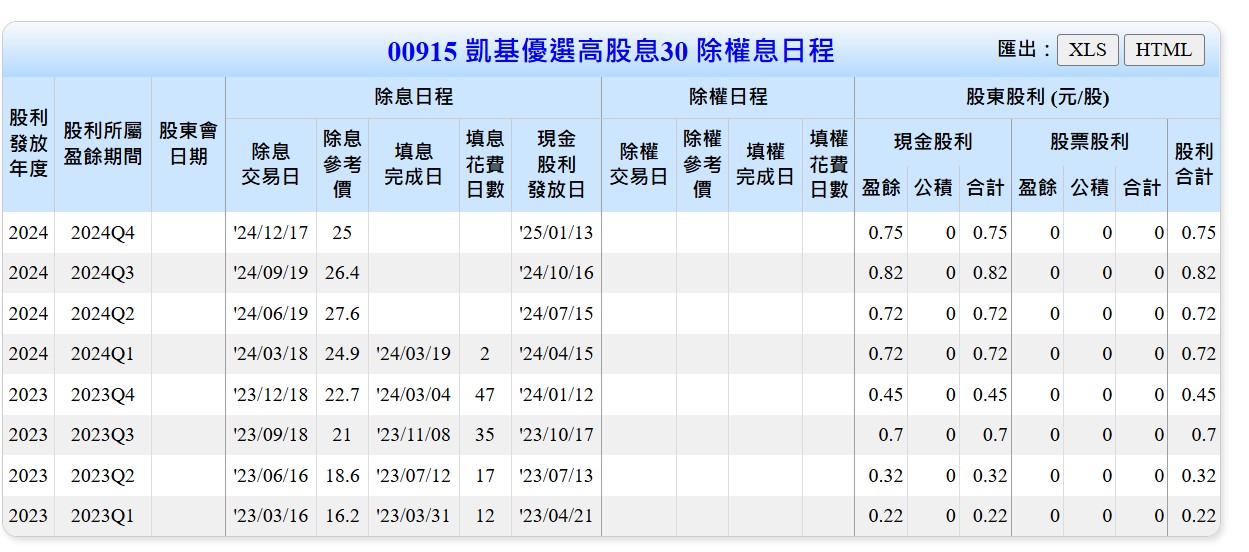Click ex-dividend date '24/12/17

point(271,233)
